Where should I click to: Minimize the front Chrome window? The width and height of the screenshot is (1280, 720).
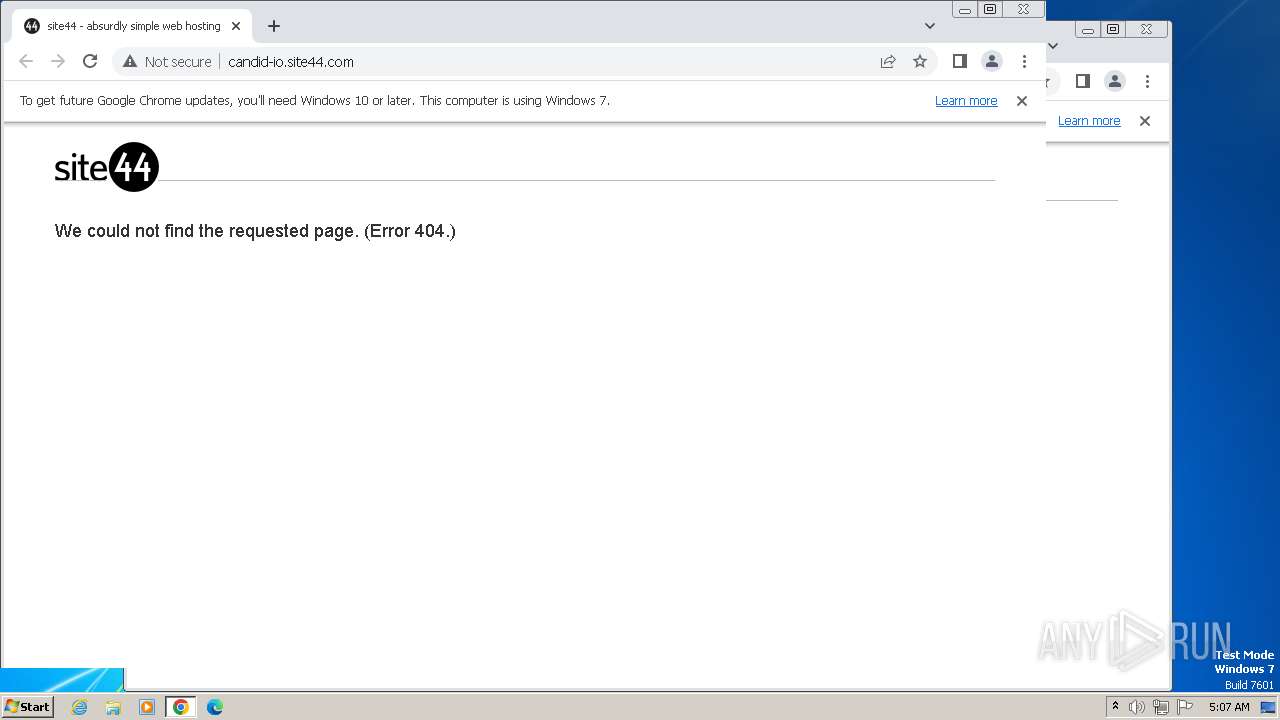point(965,9)
